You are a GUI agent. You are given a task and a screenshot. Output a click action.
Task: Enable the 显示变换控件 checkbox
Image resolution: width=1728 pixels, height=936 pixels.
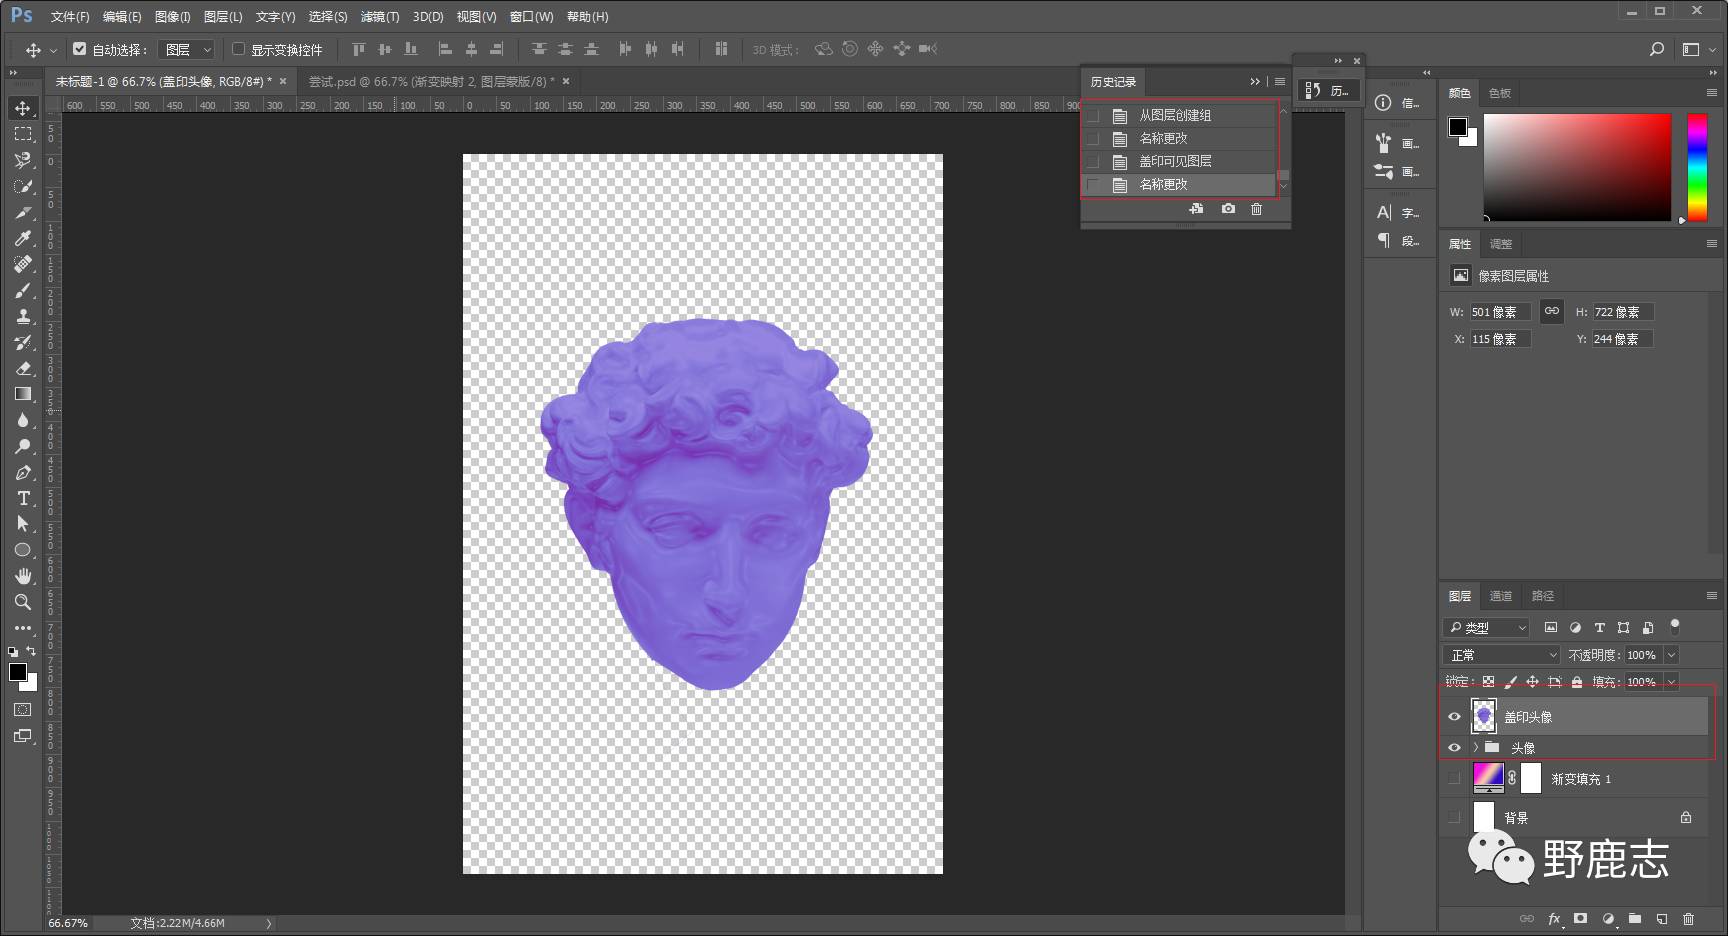tap(239, 49)
